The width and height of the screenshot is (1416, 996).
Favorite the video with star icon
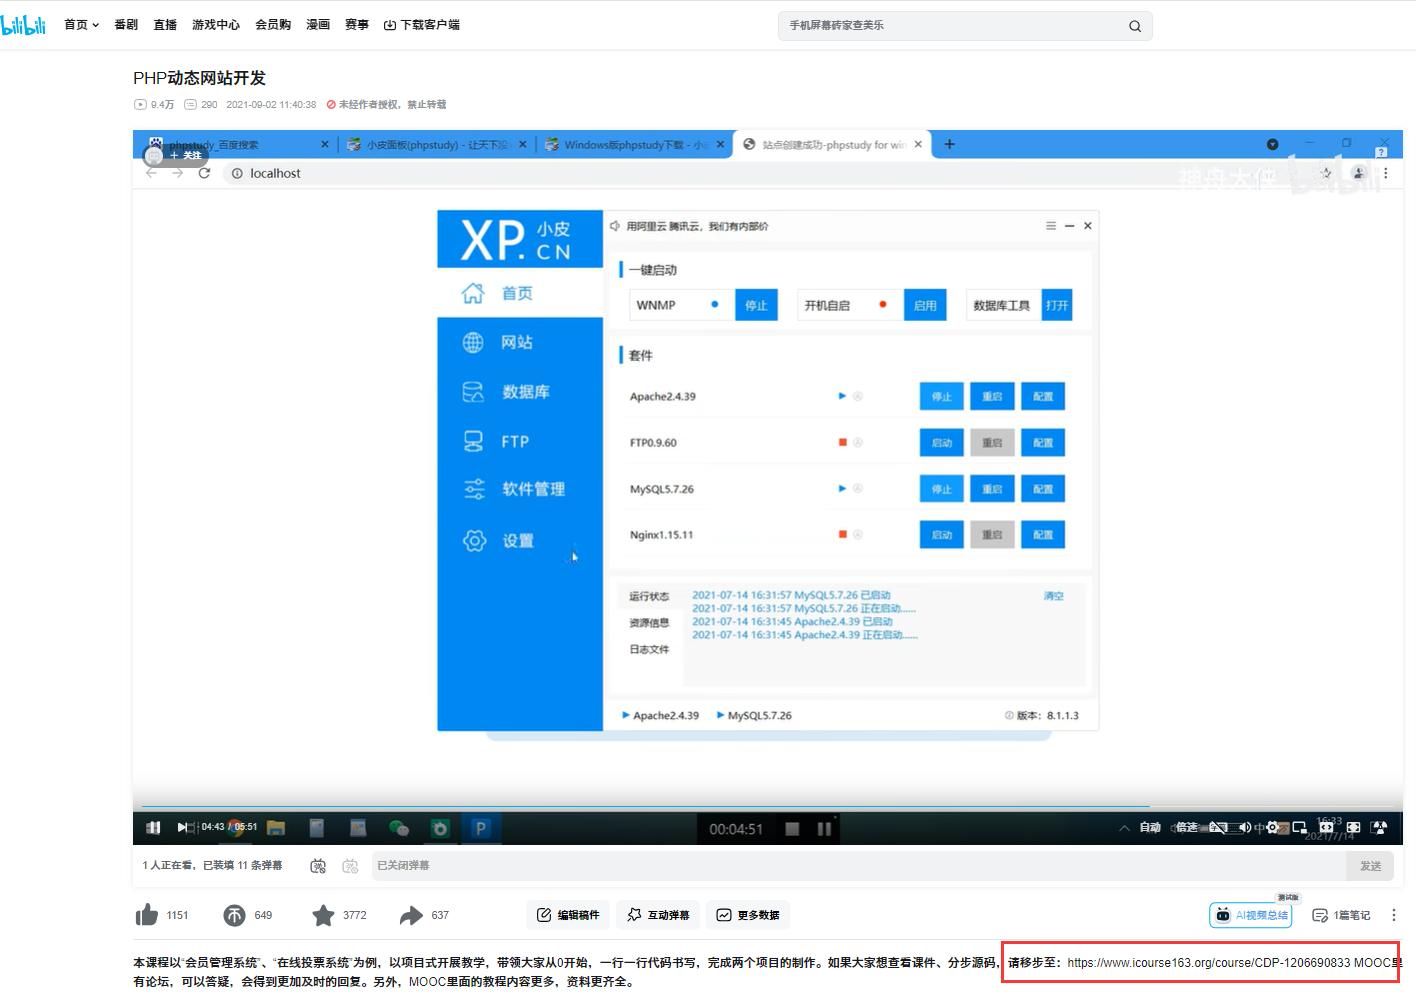(323, 915)
